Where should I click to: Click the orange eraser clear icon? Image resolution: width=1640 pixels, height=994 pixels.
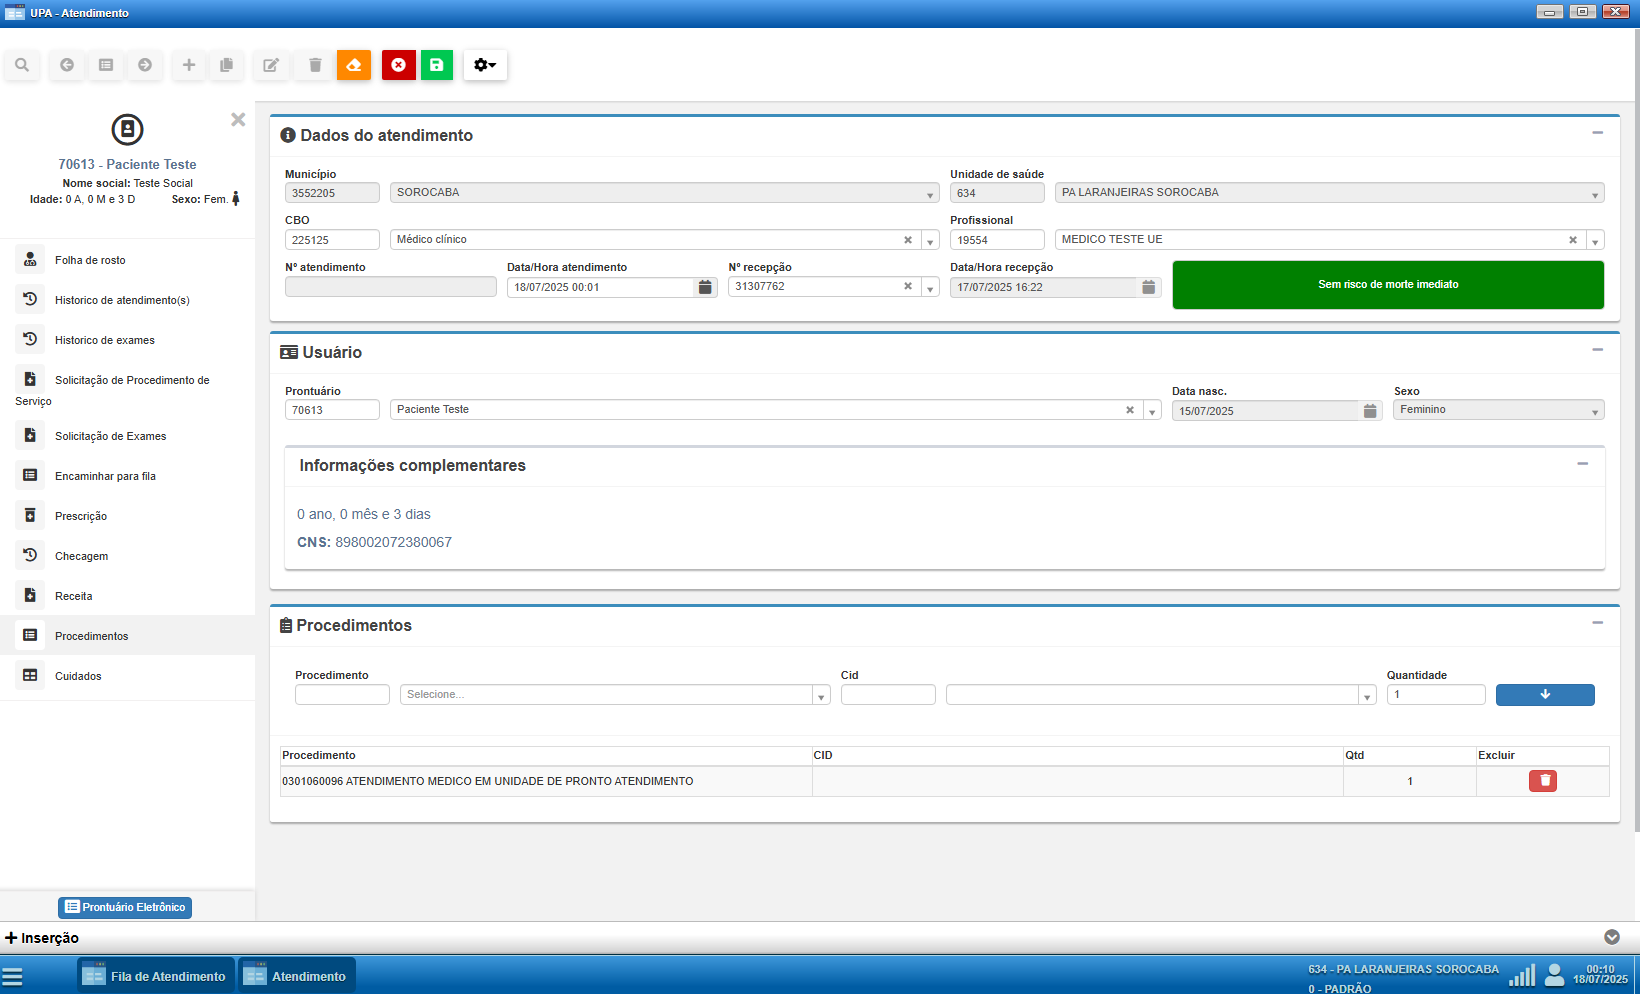point(354,65)
